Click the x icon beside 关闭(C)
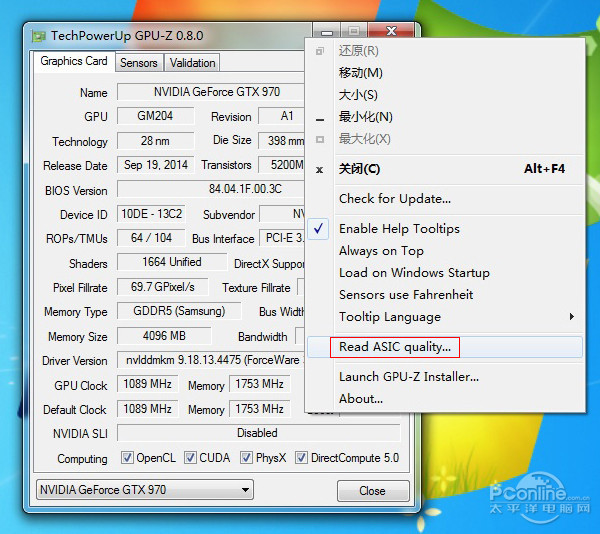Screen dimensions: 600x534 (x=320, y=170)
